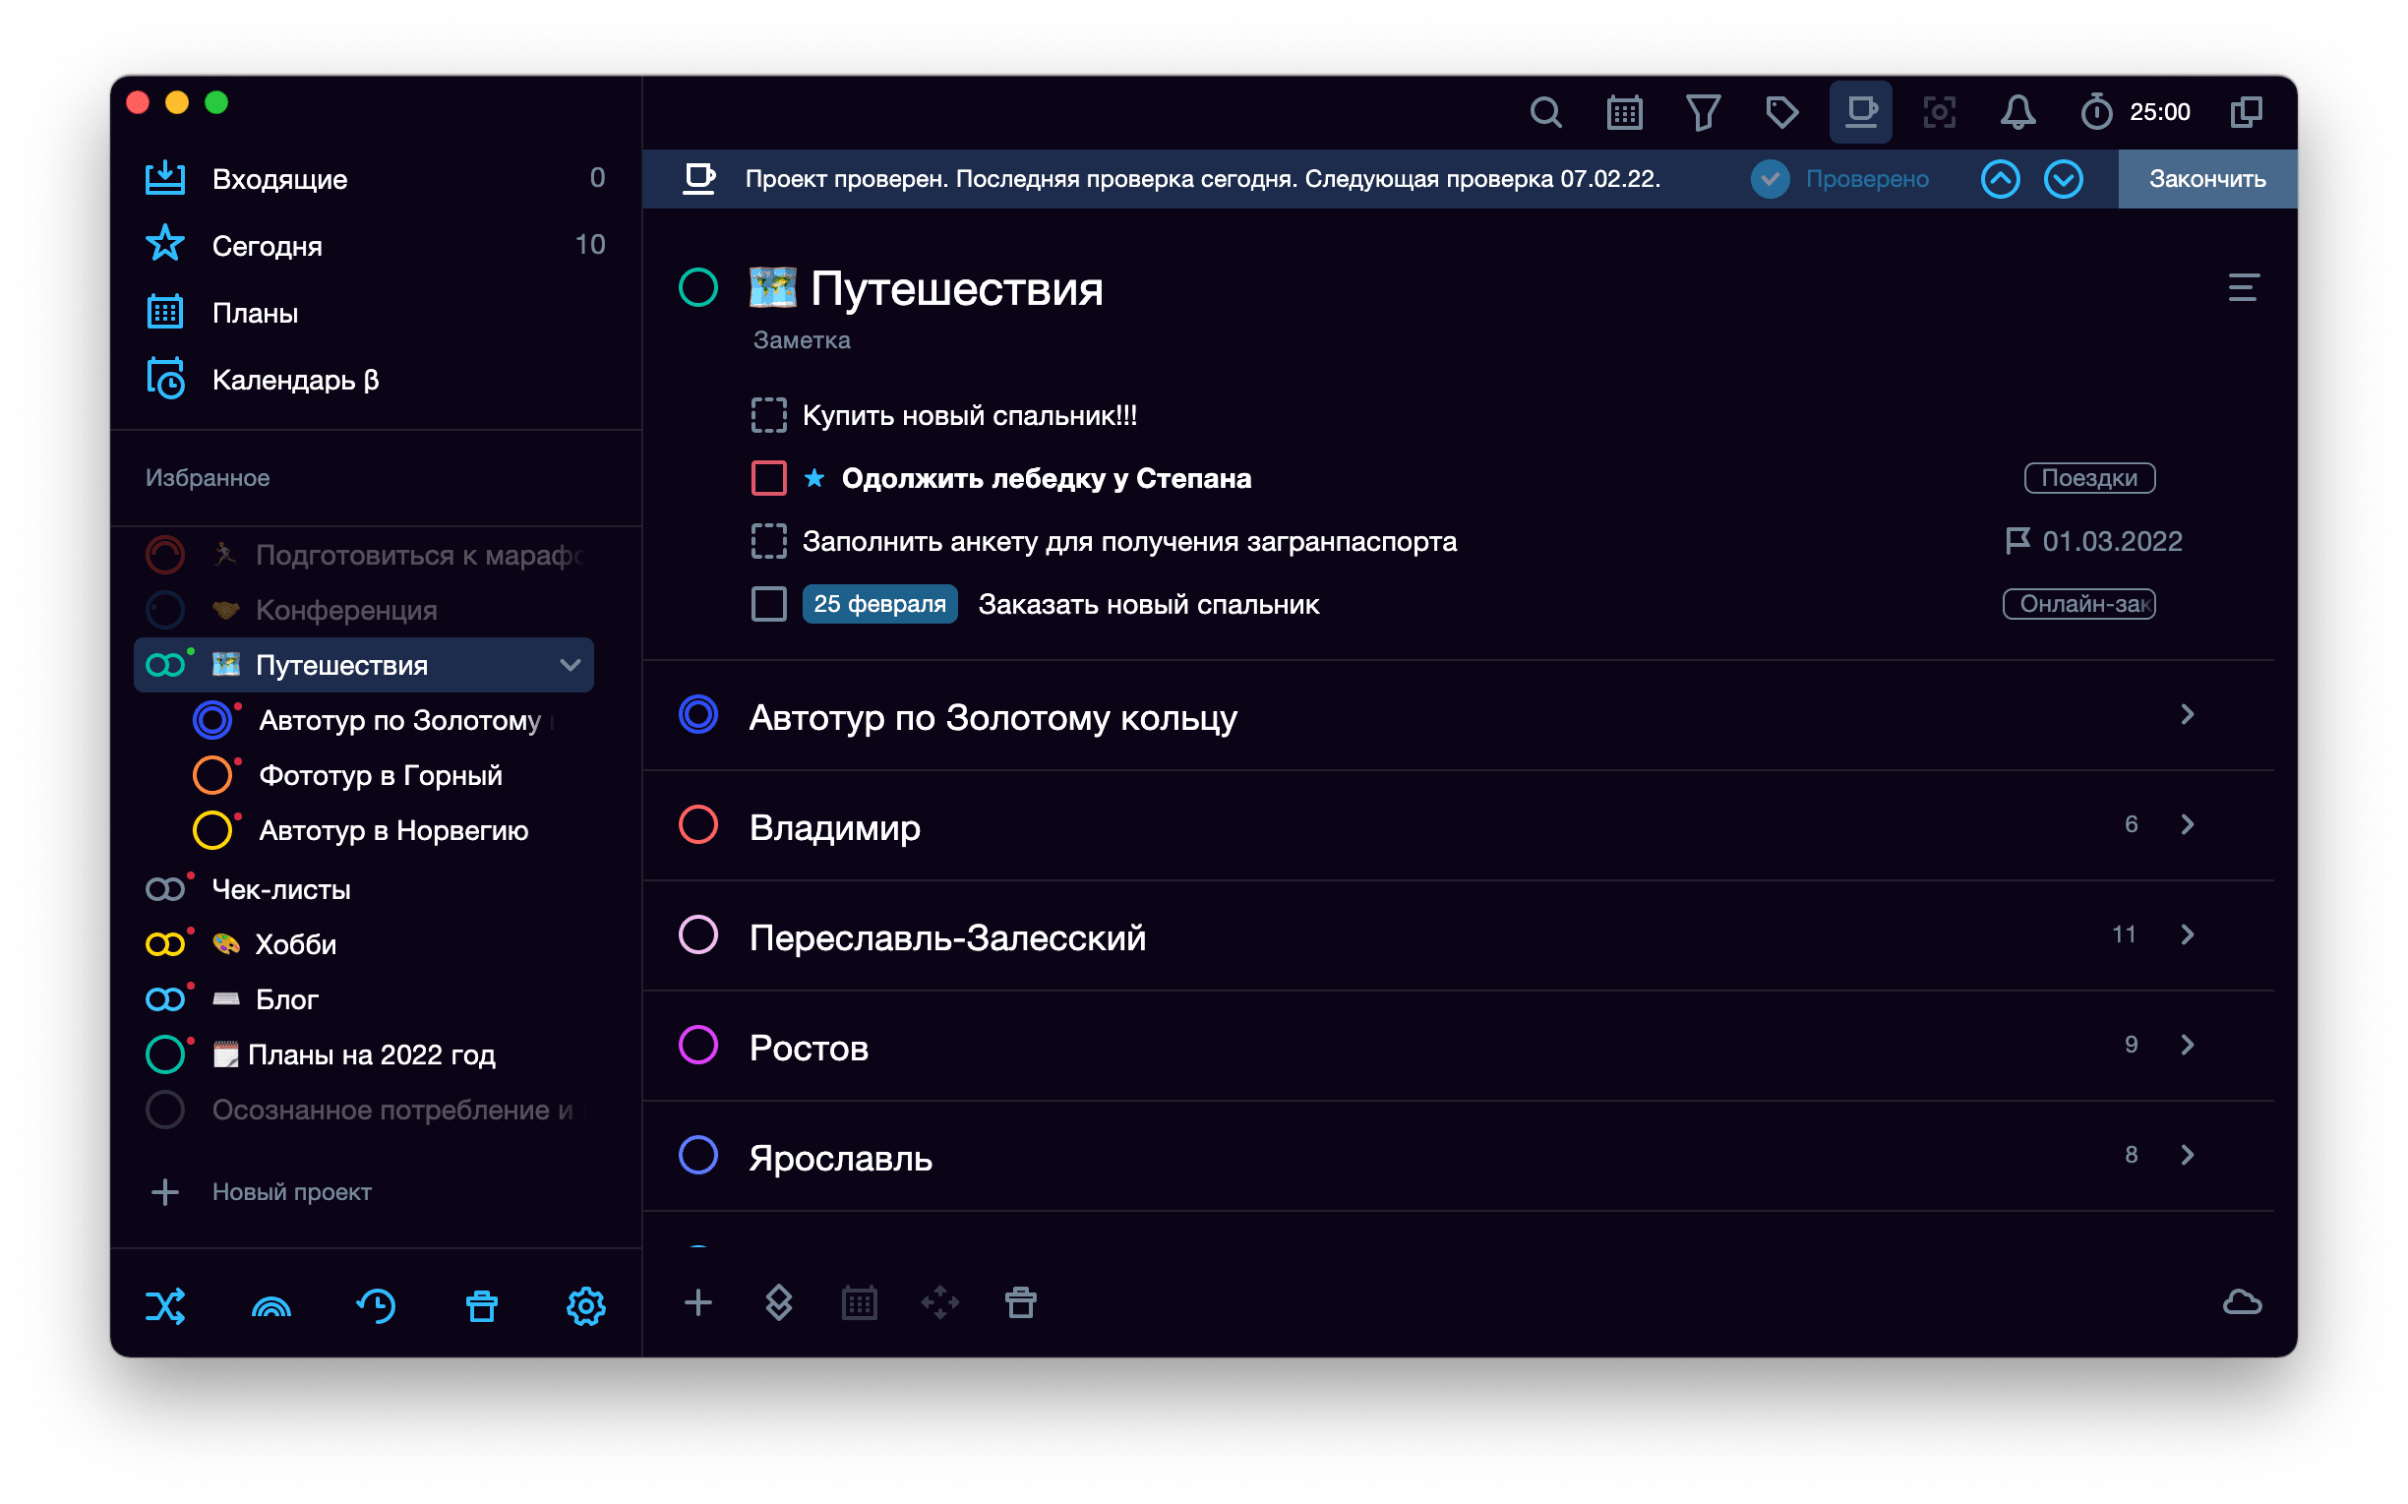Viewport: 2408px width, 1504px height.
Task: Open the history clock icon in sidebar footer
Action: [376, 1306]
